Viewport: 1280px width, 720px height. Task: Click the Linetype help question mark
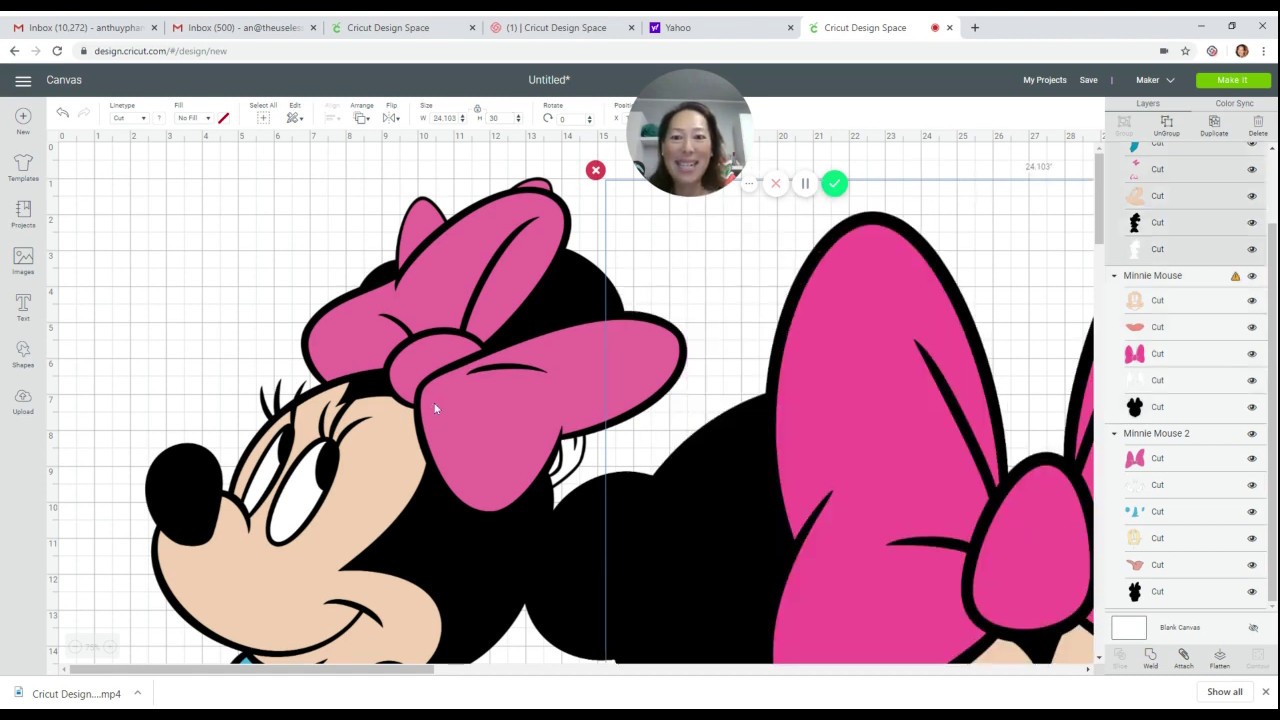[x=158, y=118]
